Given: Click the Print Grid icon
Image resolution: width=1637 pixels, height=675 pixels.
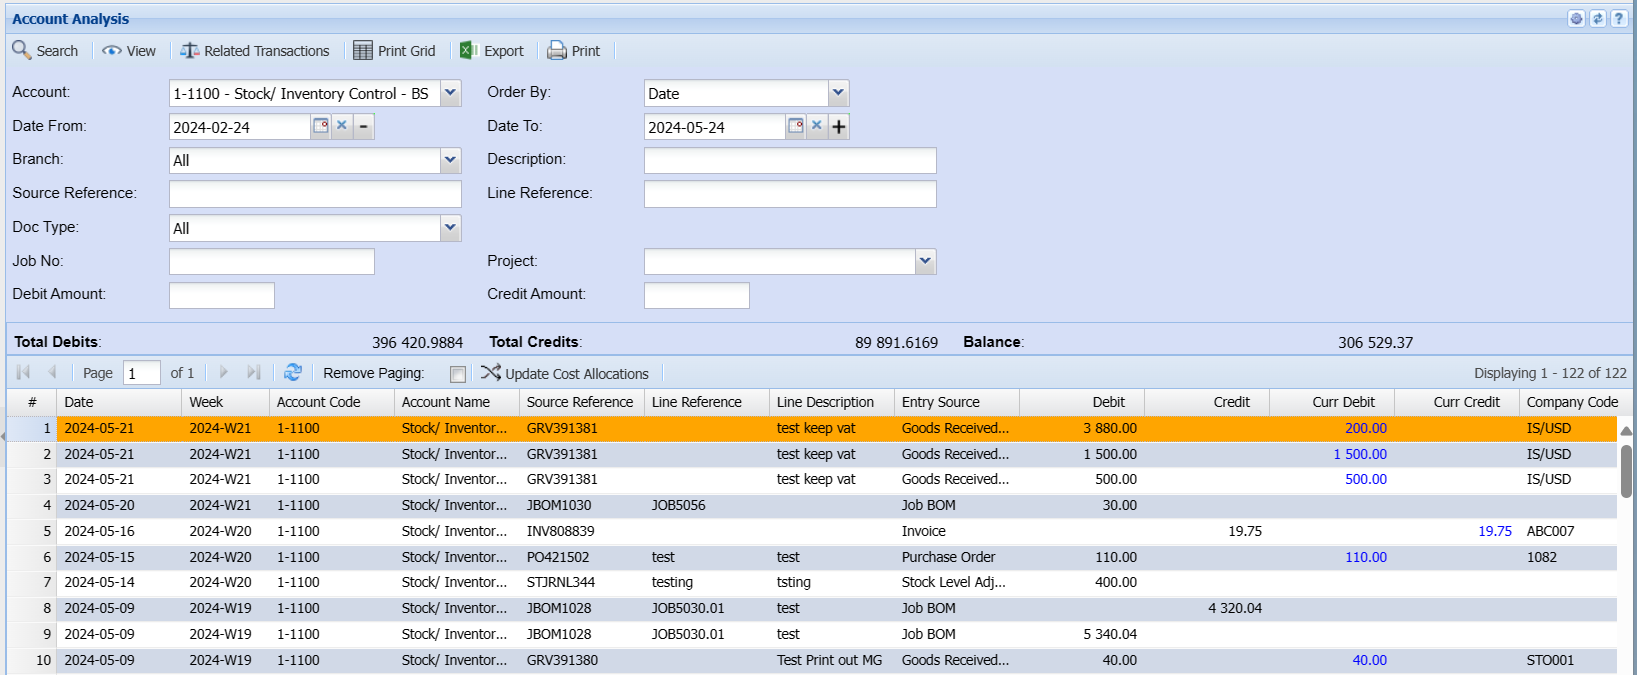Looking at the screenshot, I should pyautogui.click(x=363, y=51).
